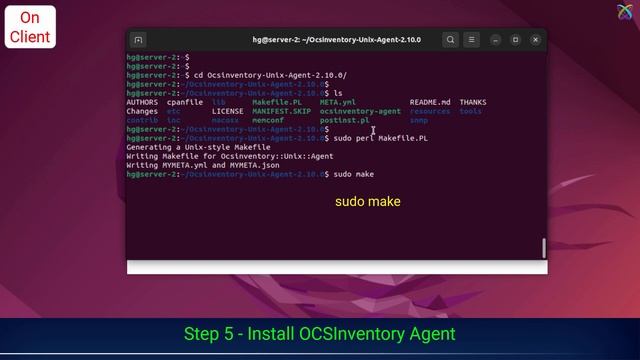The image size is (640, 360).
Task: Click 'AUTHORS' in the ls output
Action: tap(142, 102)
